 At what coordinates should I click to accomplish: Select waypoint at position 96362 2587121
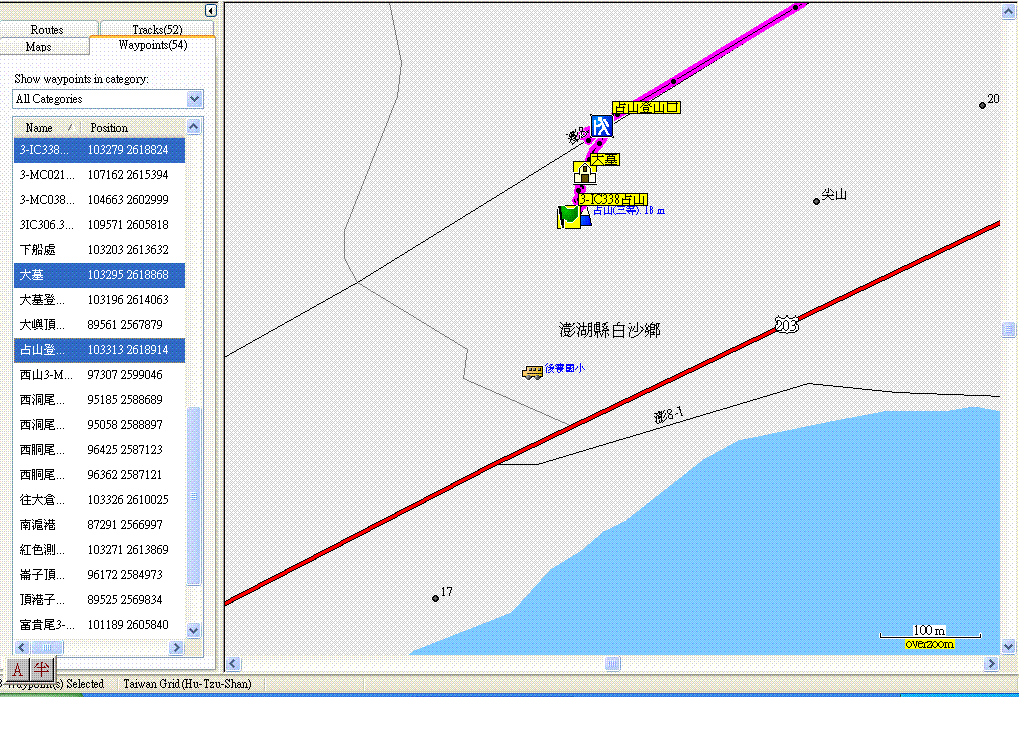99,475
